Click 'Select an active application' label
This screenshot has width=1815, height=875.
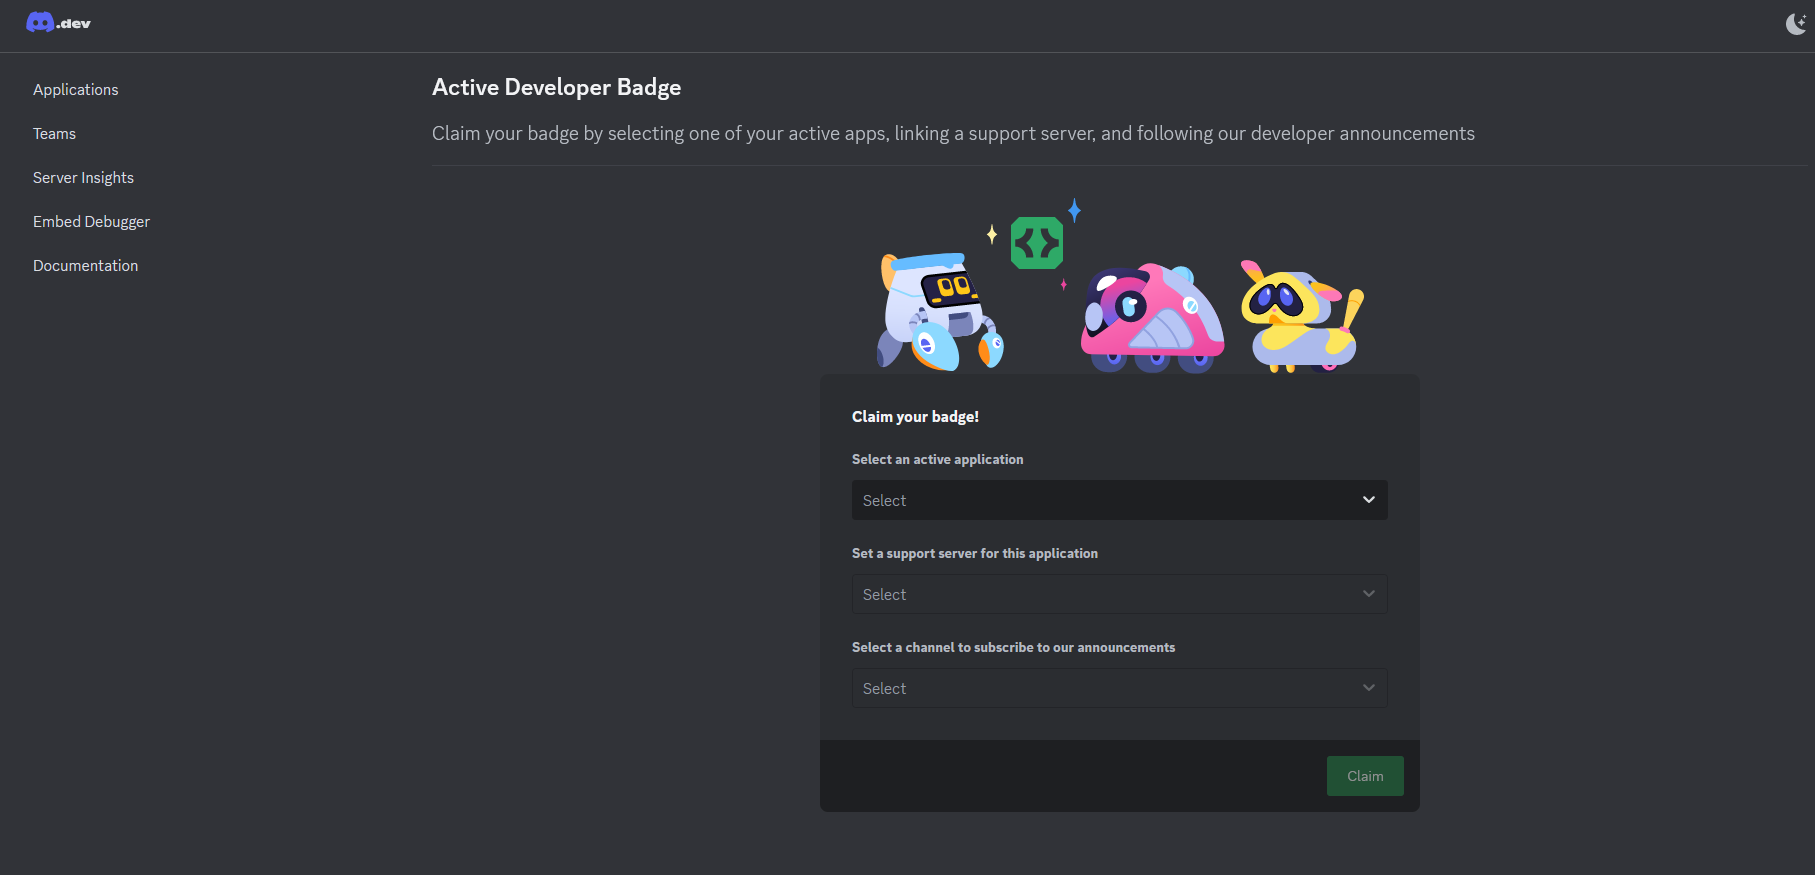pos(937,460)
